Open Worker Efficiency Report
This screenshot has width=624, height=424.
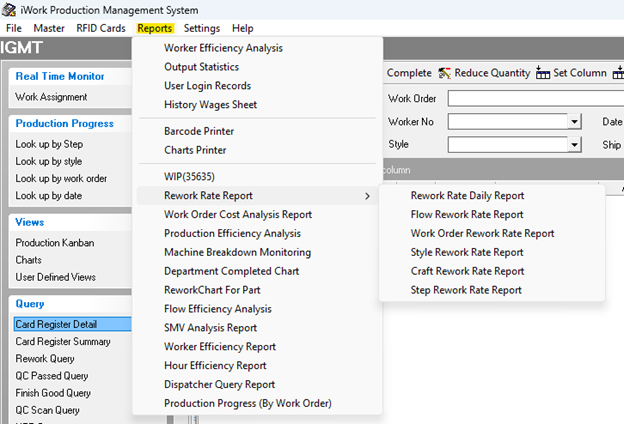220,346
